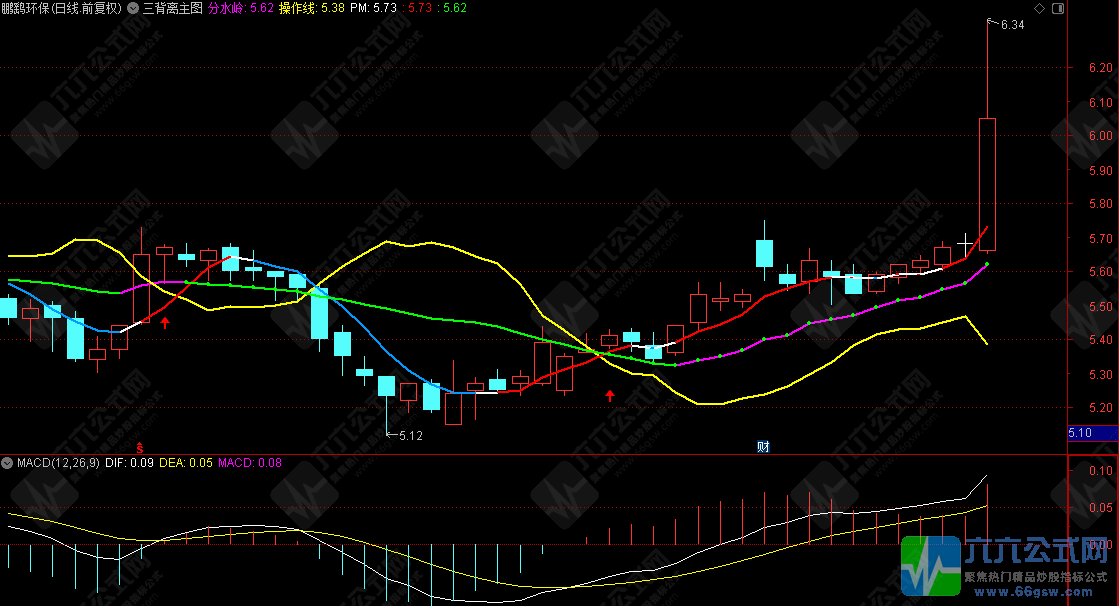The image size is (1119, 606).
Task: Select the tall final red candlestick
Action: point(987,183)
